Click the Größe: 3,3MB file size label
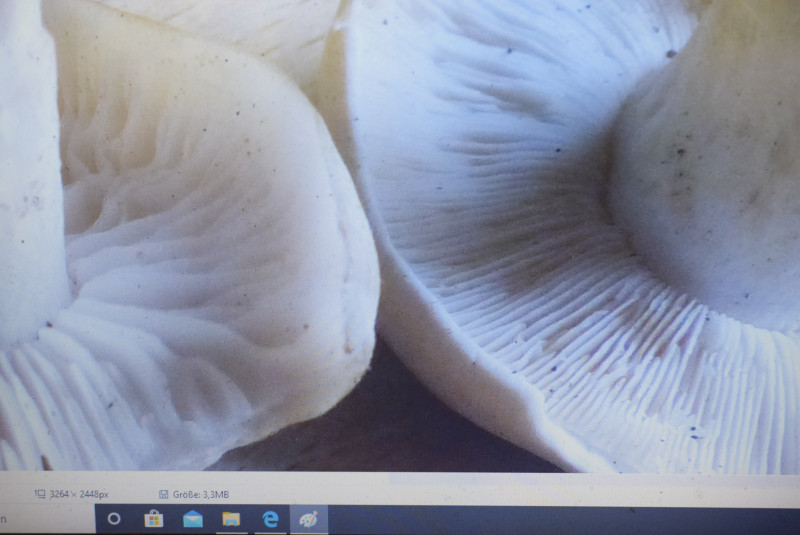 click(202, 494)
